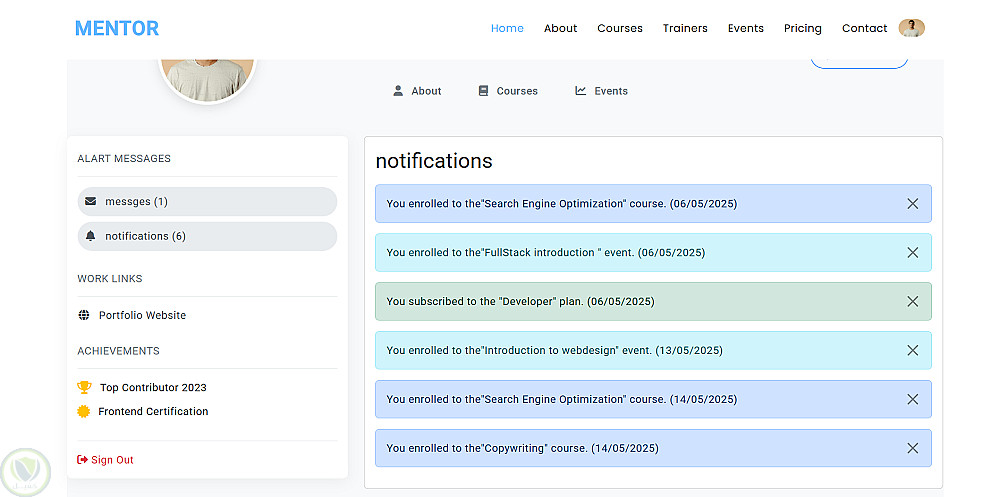The height and width of the screenshot is (497, 1000).
Task: Click the Frontend Certification badge icon
Action: click(x=84, y=411)
